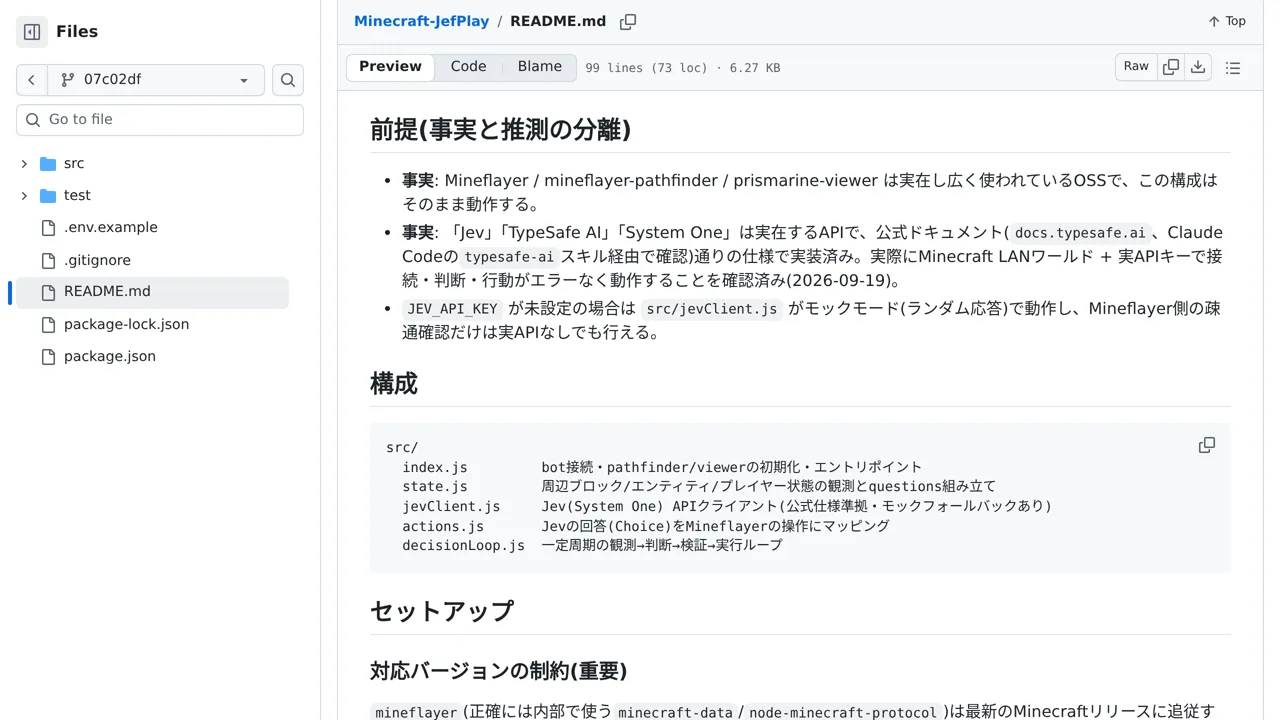Click the minecraft-data inline code
This screenshot has height=720, width=1280.
(674, 713)
